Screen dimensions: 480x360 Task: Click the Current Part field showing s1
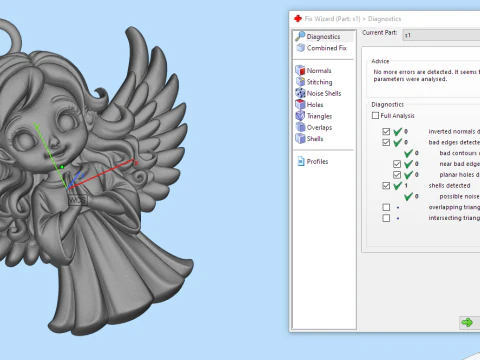click(441, 35)
